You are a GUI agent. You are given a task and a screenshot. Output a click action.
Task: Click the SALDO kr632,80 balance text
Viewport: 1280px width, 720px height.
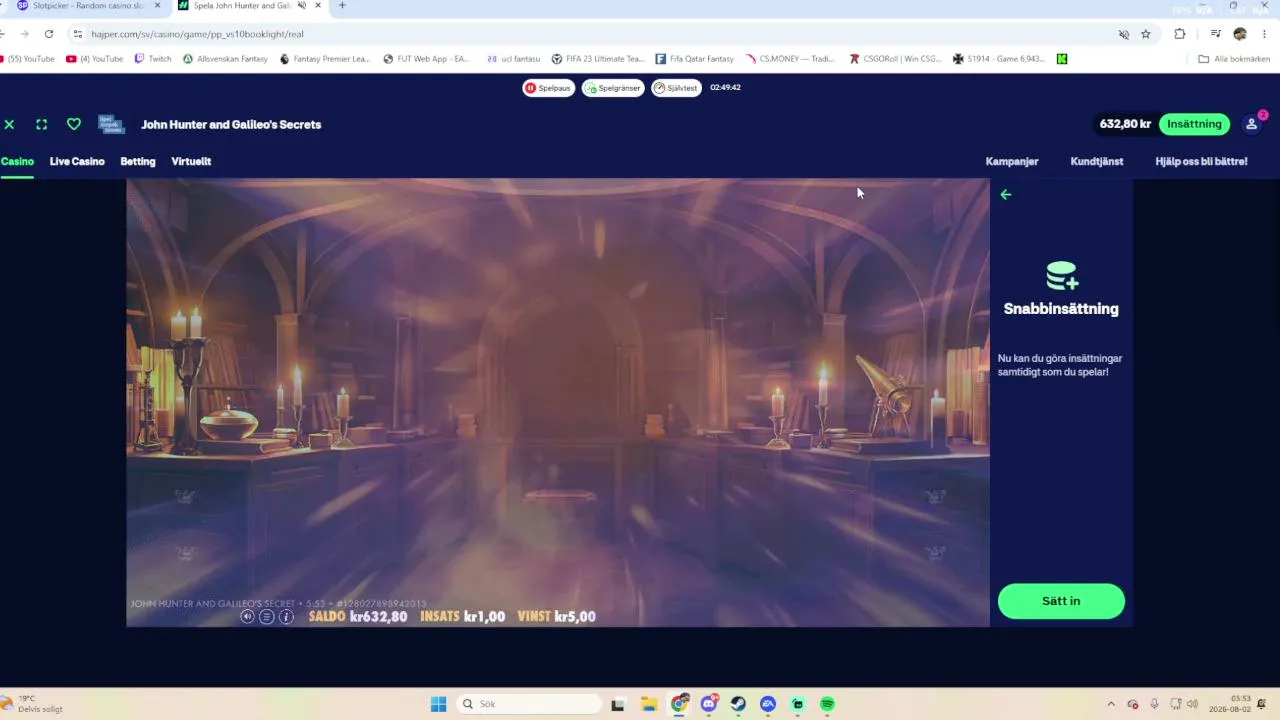click(x=358, y=617)
